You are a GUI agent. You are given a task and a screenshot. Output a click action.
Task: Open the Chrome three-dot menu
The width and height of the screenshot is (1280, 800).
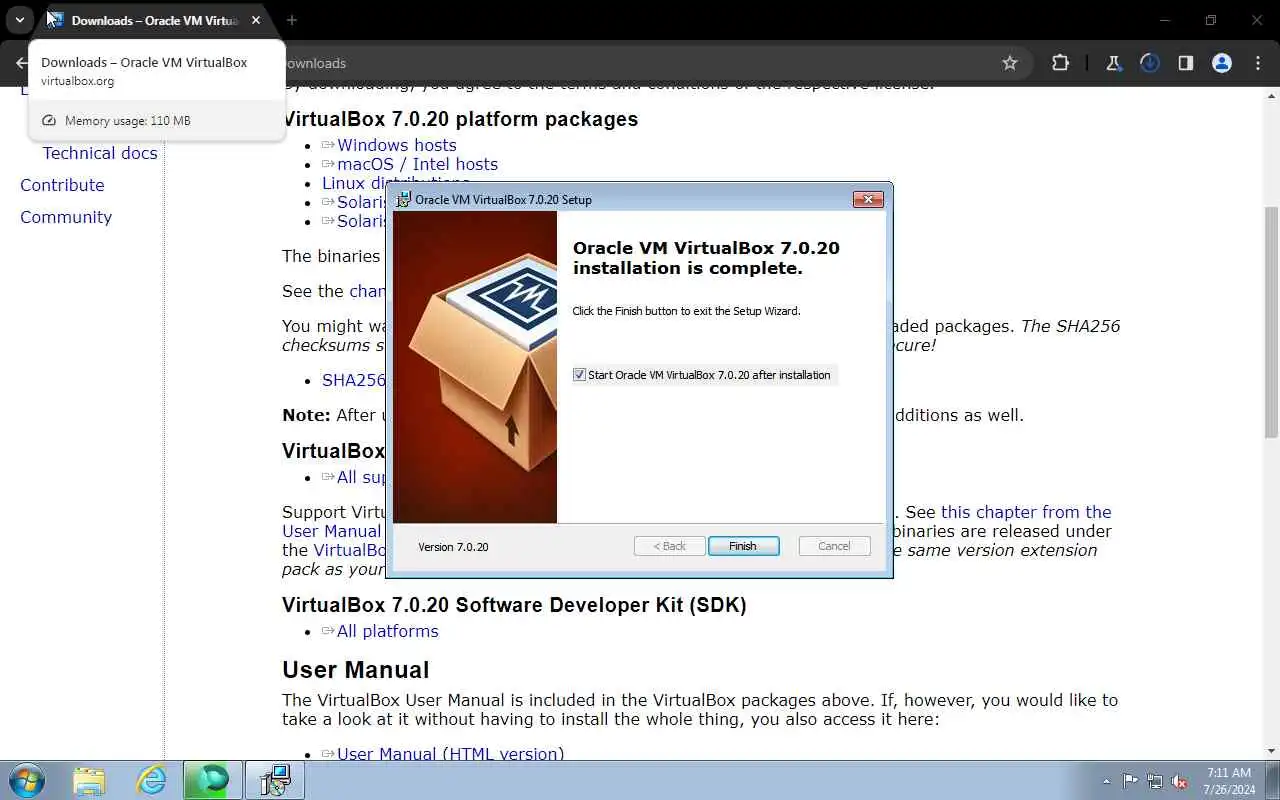[1258, 63]
